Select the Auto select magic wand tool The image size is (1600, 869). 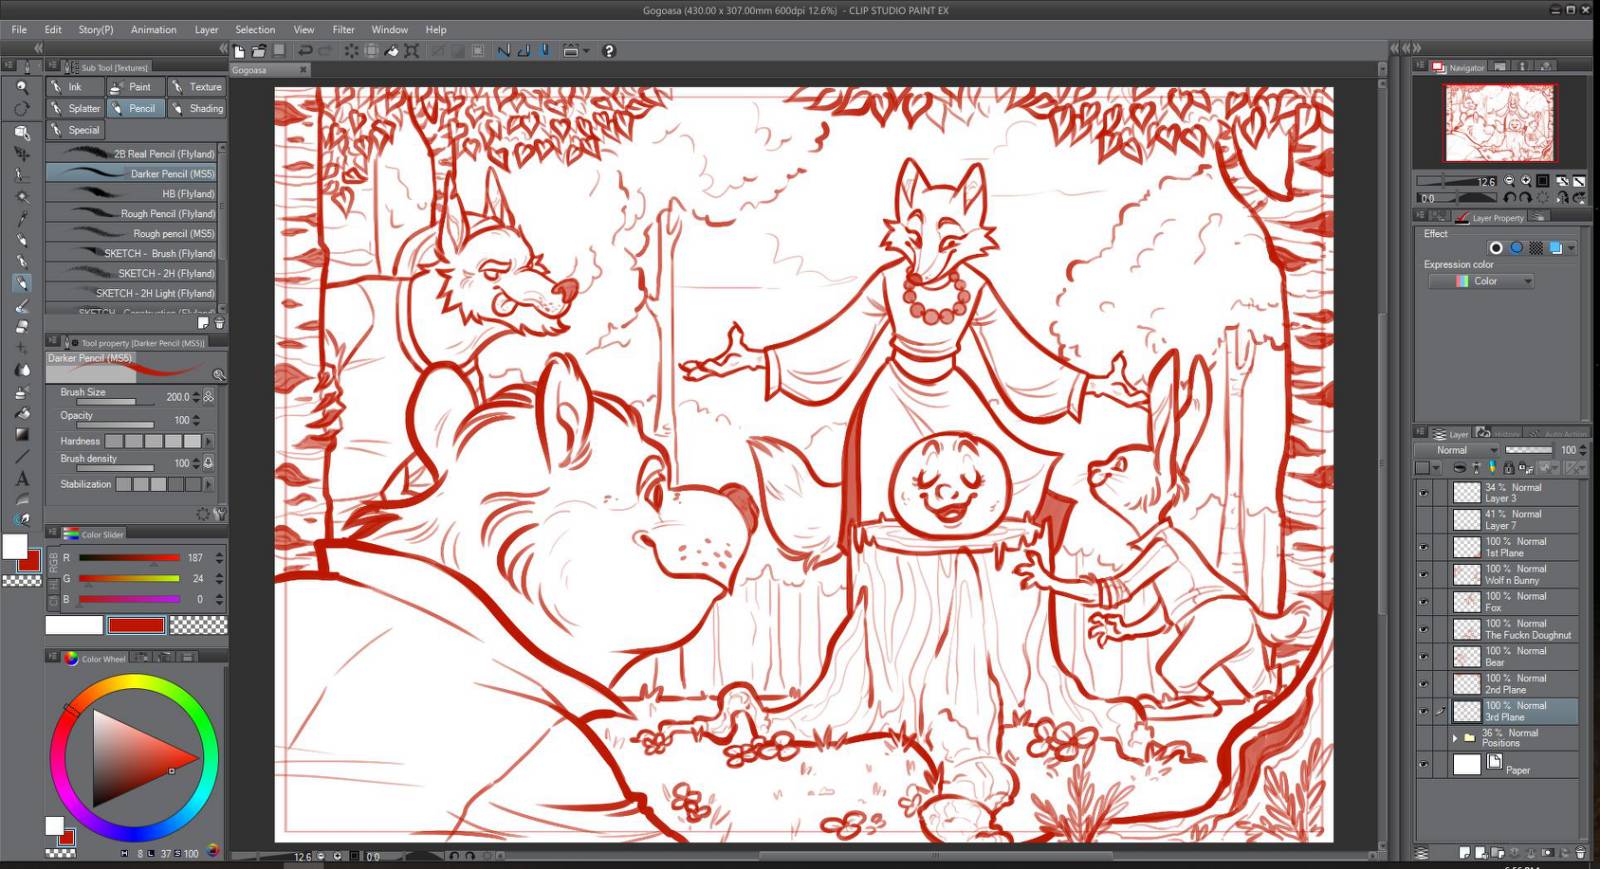(x=21, y=197)
